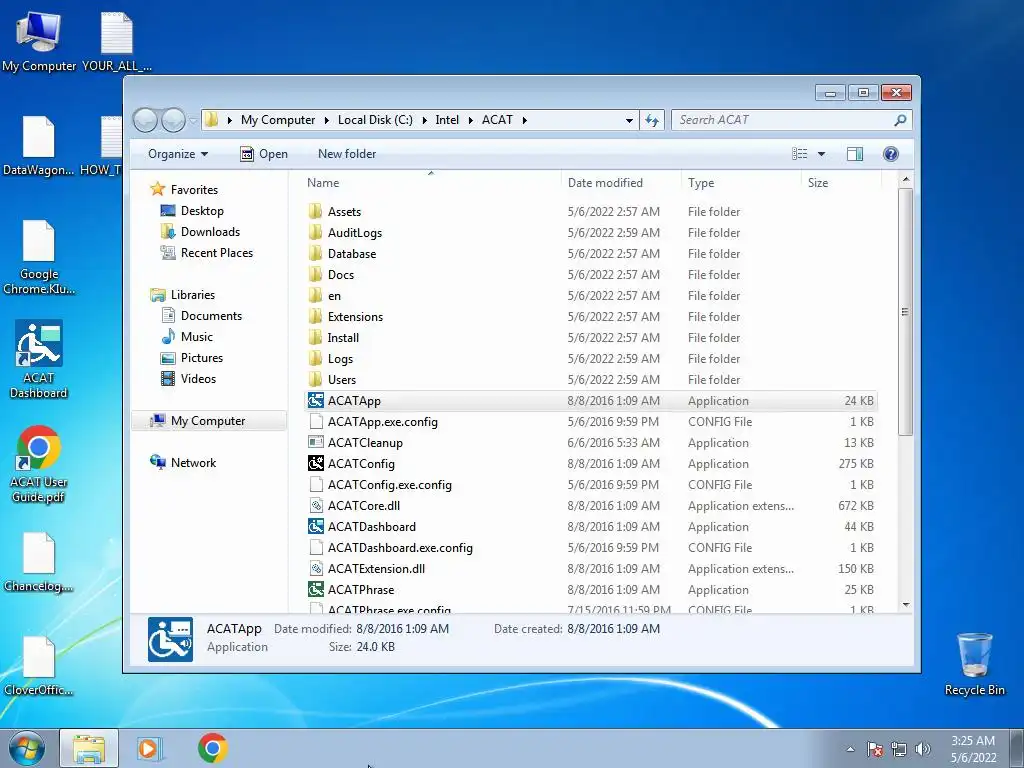The image size is (1024, 768).
Task: Click the Forward navigation button
Action: 173,120
